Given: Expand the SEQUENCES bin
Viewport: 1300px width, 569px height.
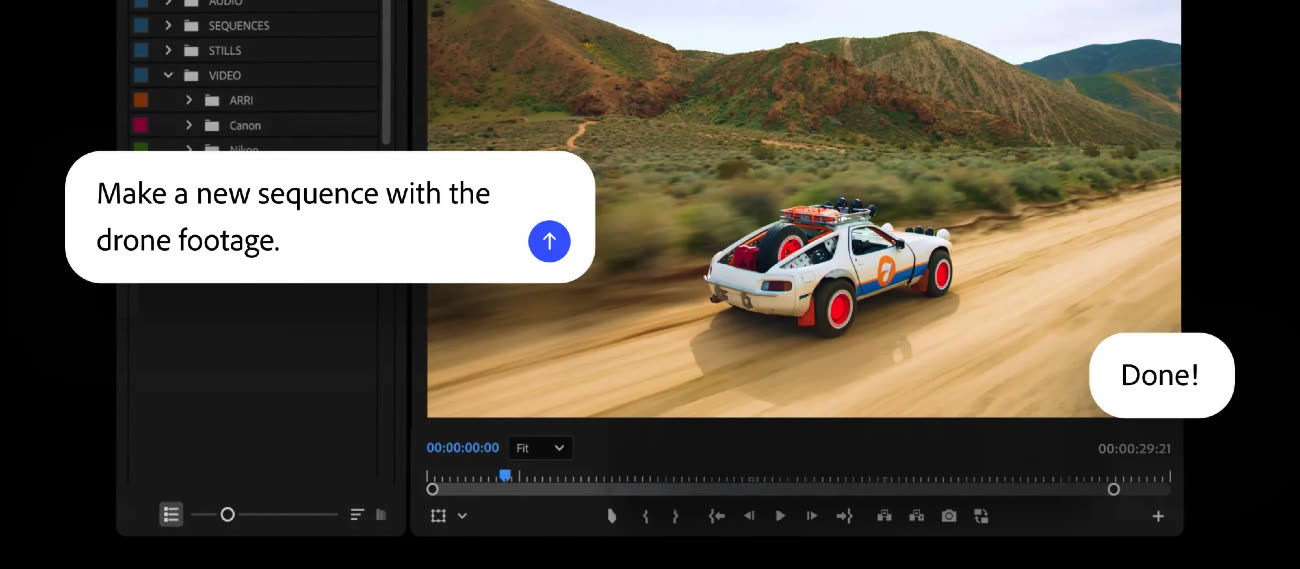Looking at the screenshot, I should [168, 25].
